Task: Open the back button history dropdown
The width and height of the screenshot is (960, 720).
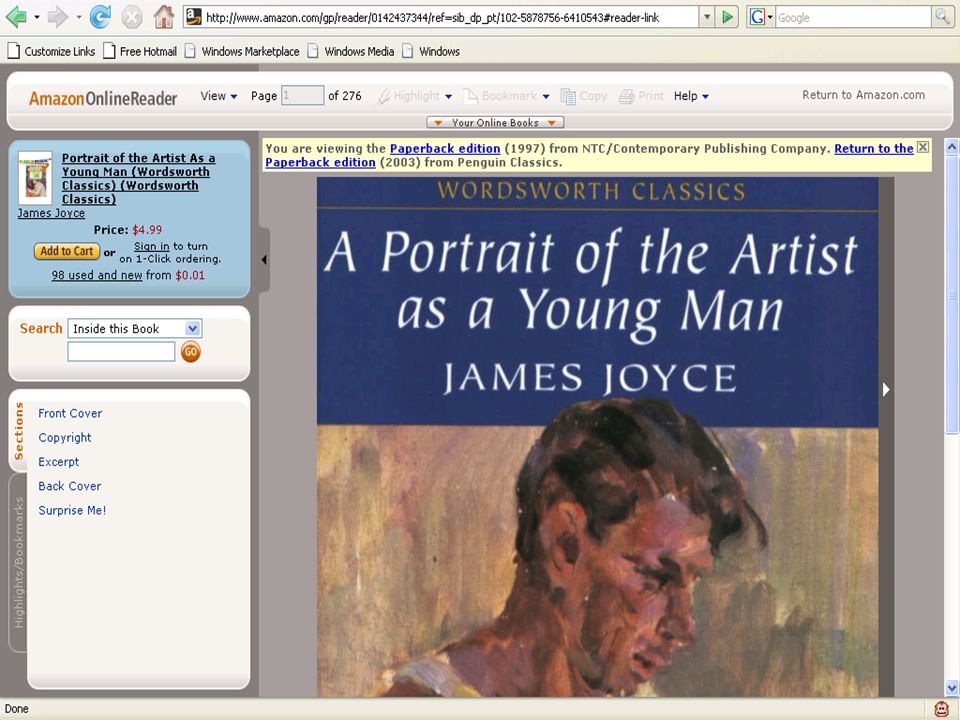Action: [37, 17]
